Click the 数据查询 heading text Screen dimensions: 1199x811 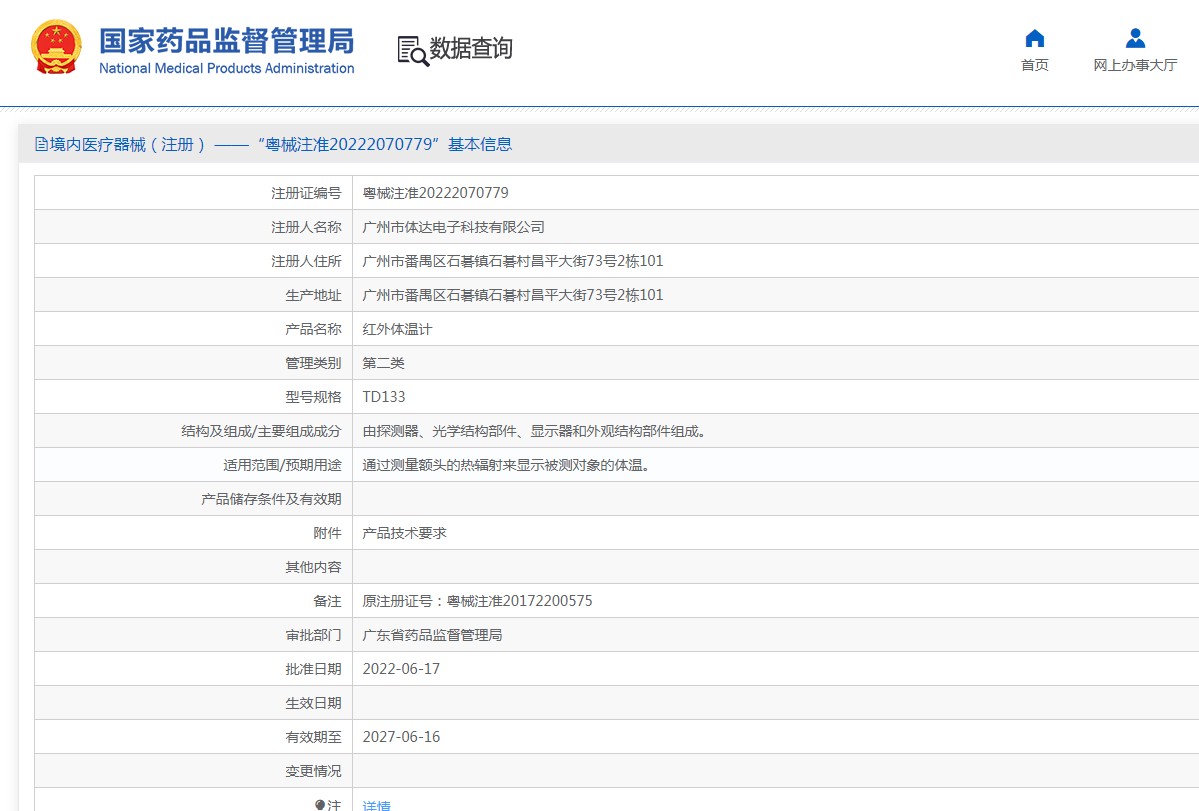471,48
